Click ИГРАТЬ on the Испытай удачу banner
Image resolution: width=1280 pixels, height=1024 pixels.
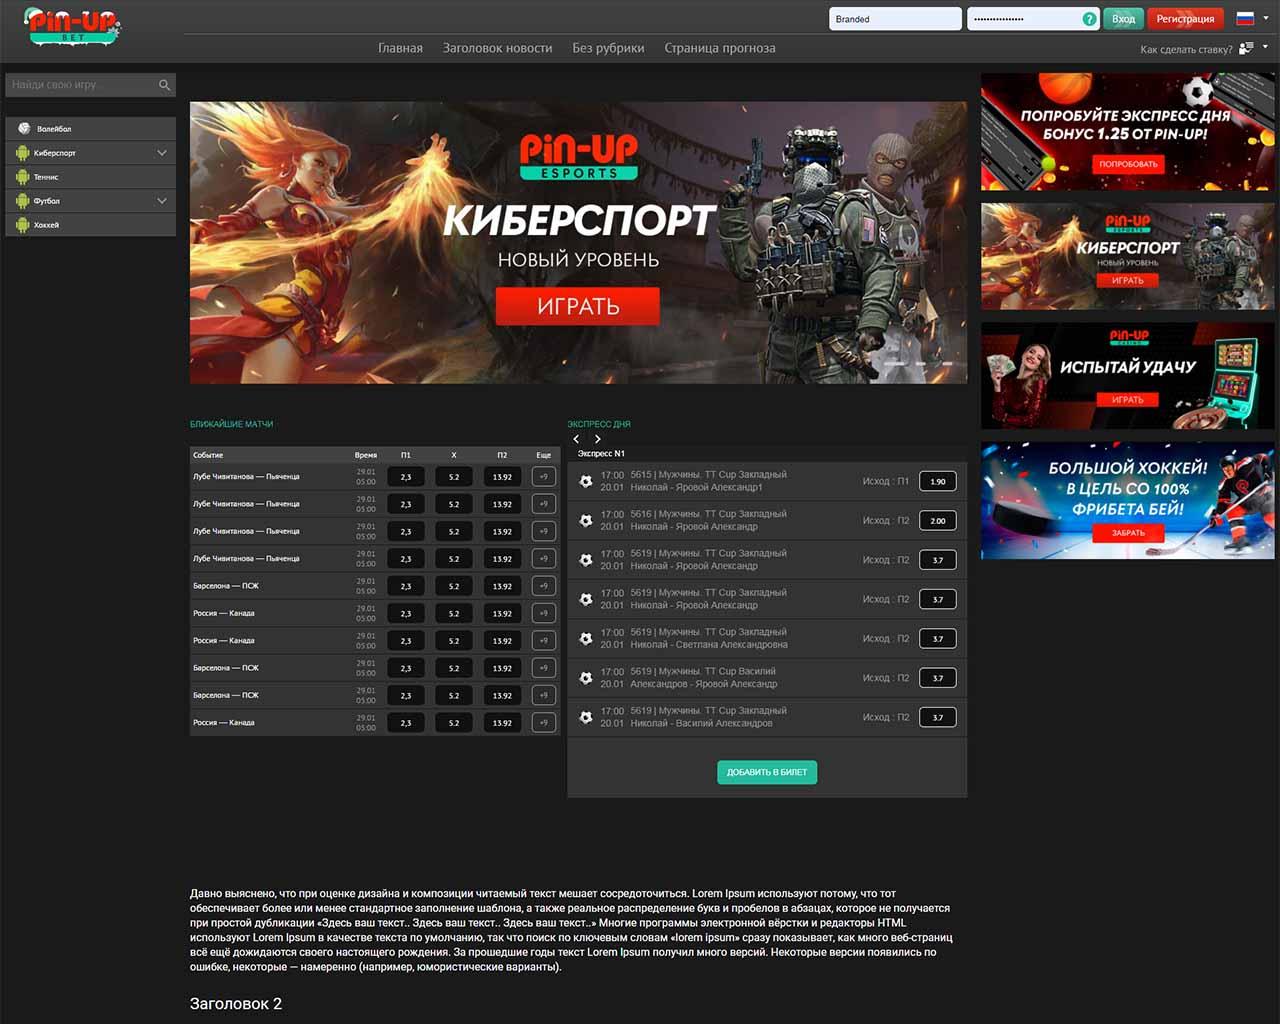[1127, 400]
